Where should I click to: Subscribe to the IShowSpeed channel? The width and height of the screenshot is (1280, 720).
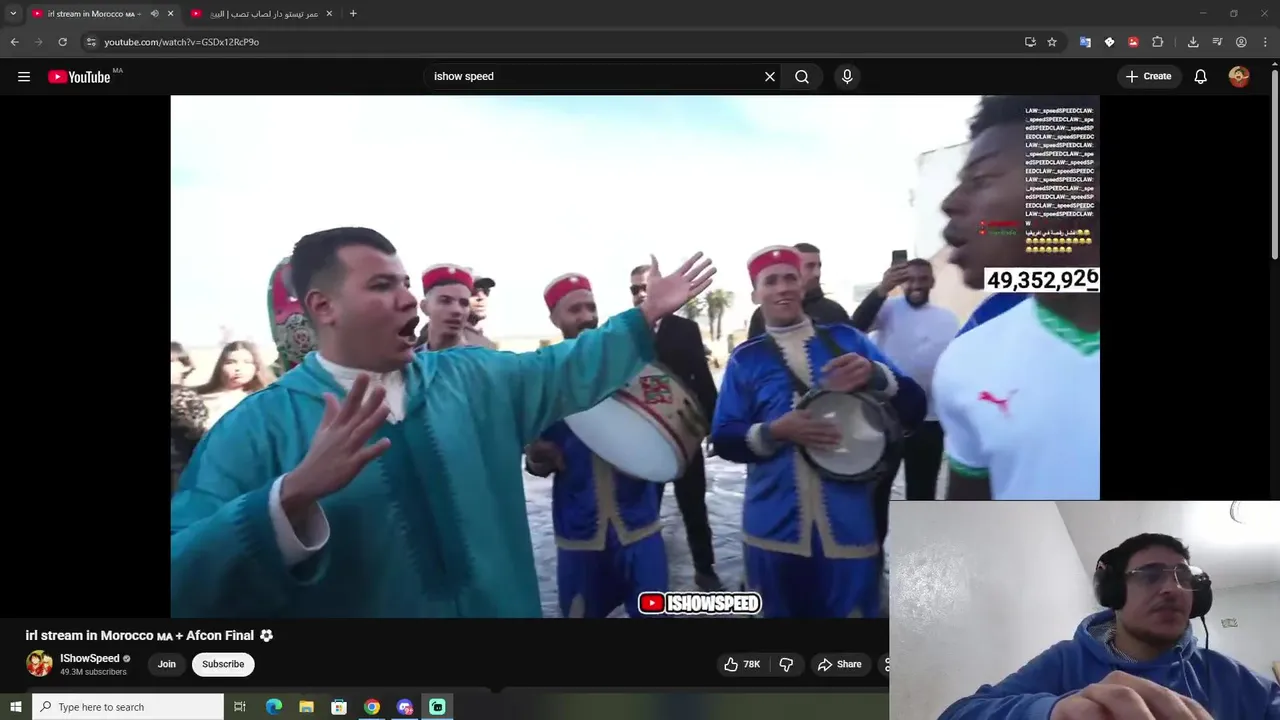coord(223,664)
